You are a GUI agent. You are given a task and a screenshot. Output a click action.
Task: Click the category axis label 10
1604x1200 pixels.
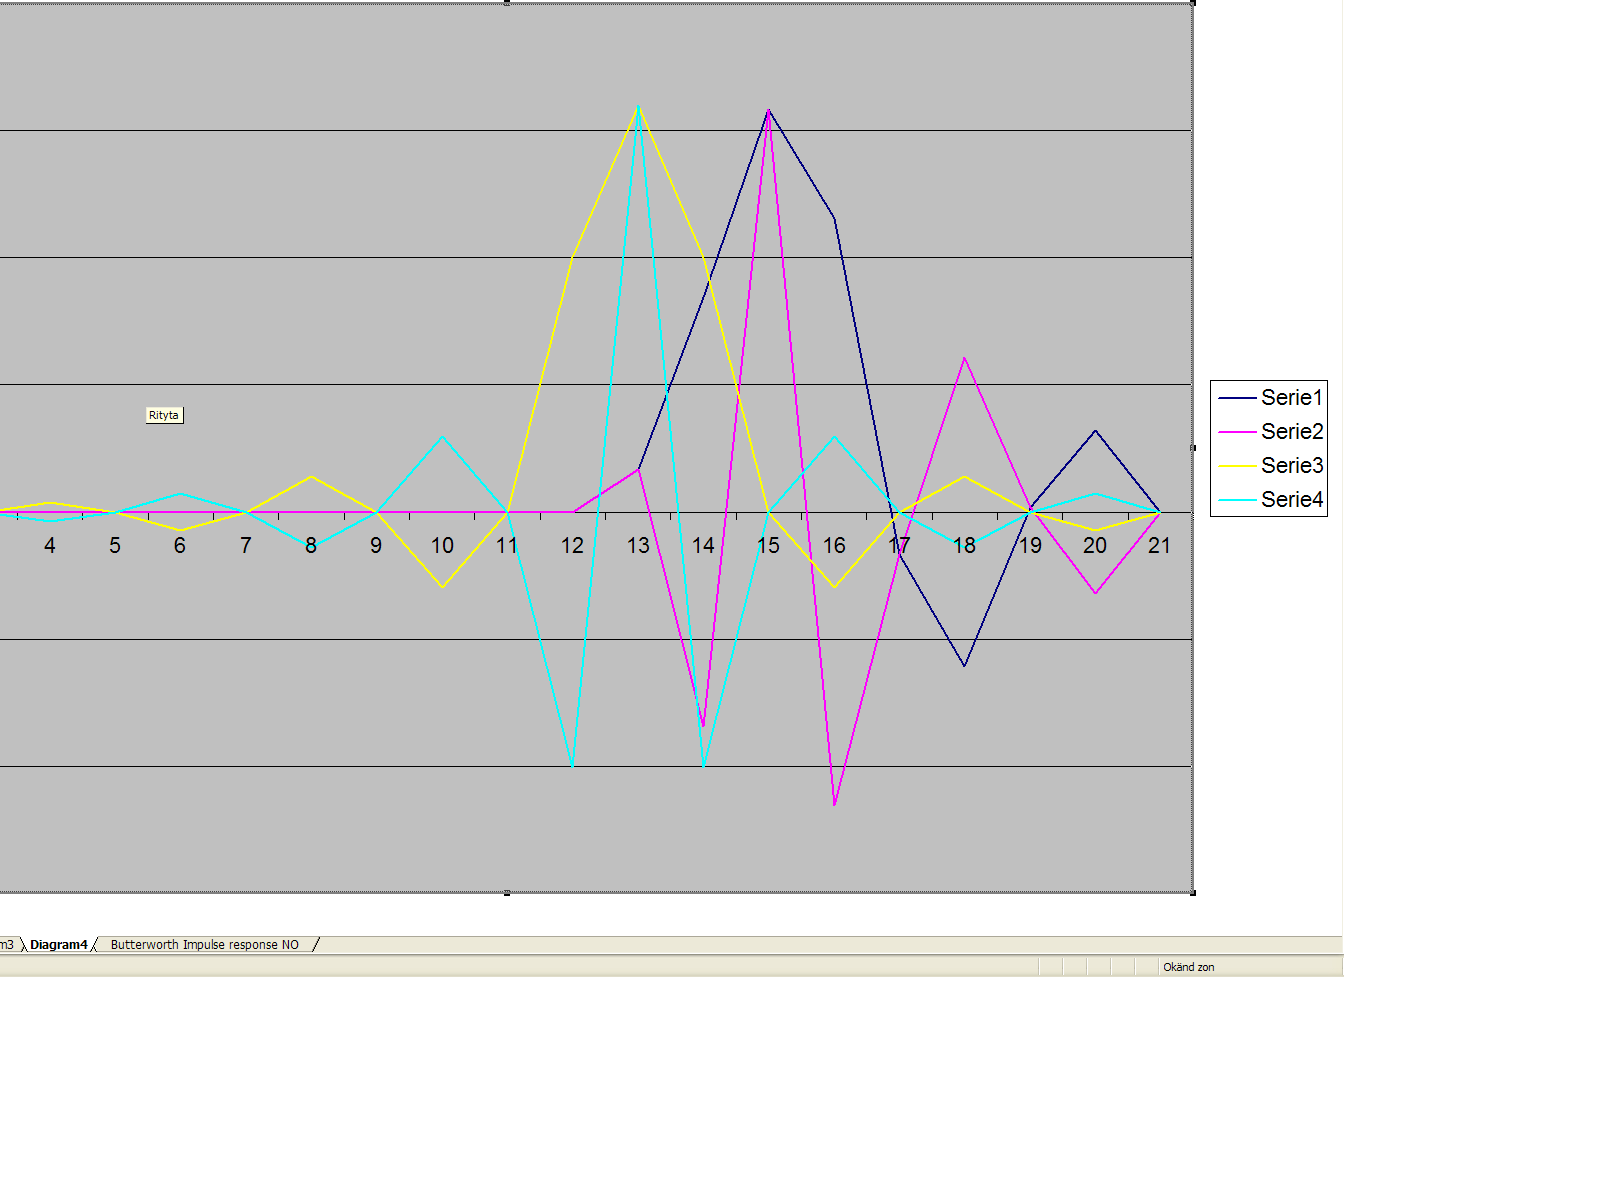point(442,546)
